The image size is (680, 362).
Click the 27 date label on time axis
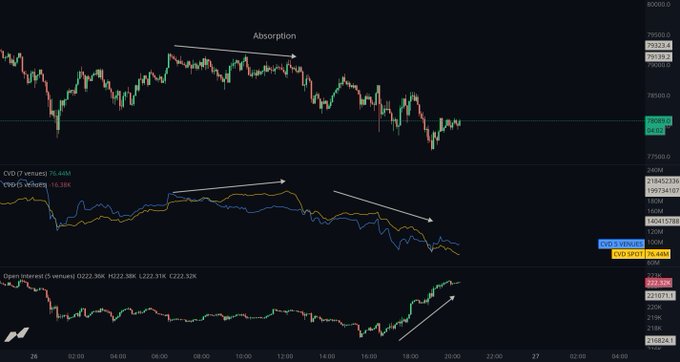click(x=536, y=356)
